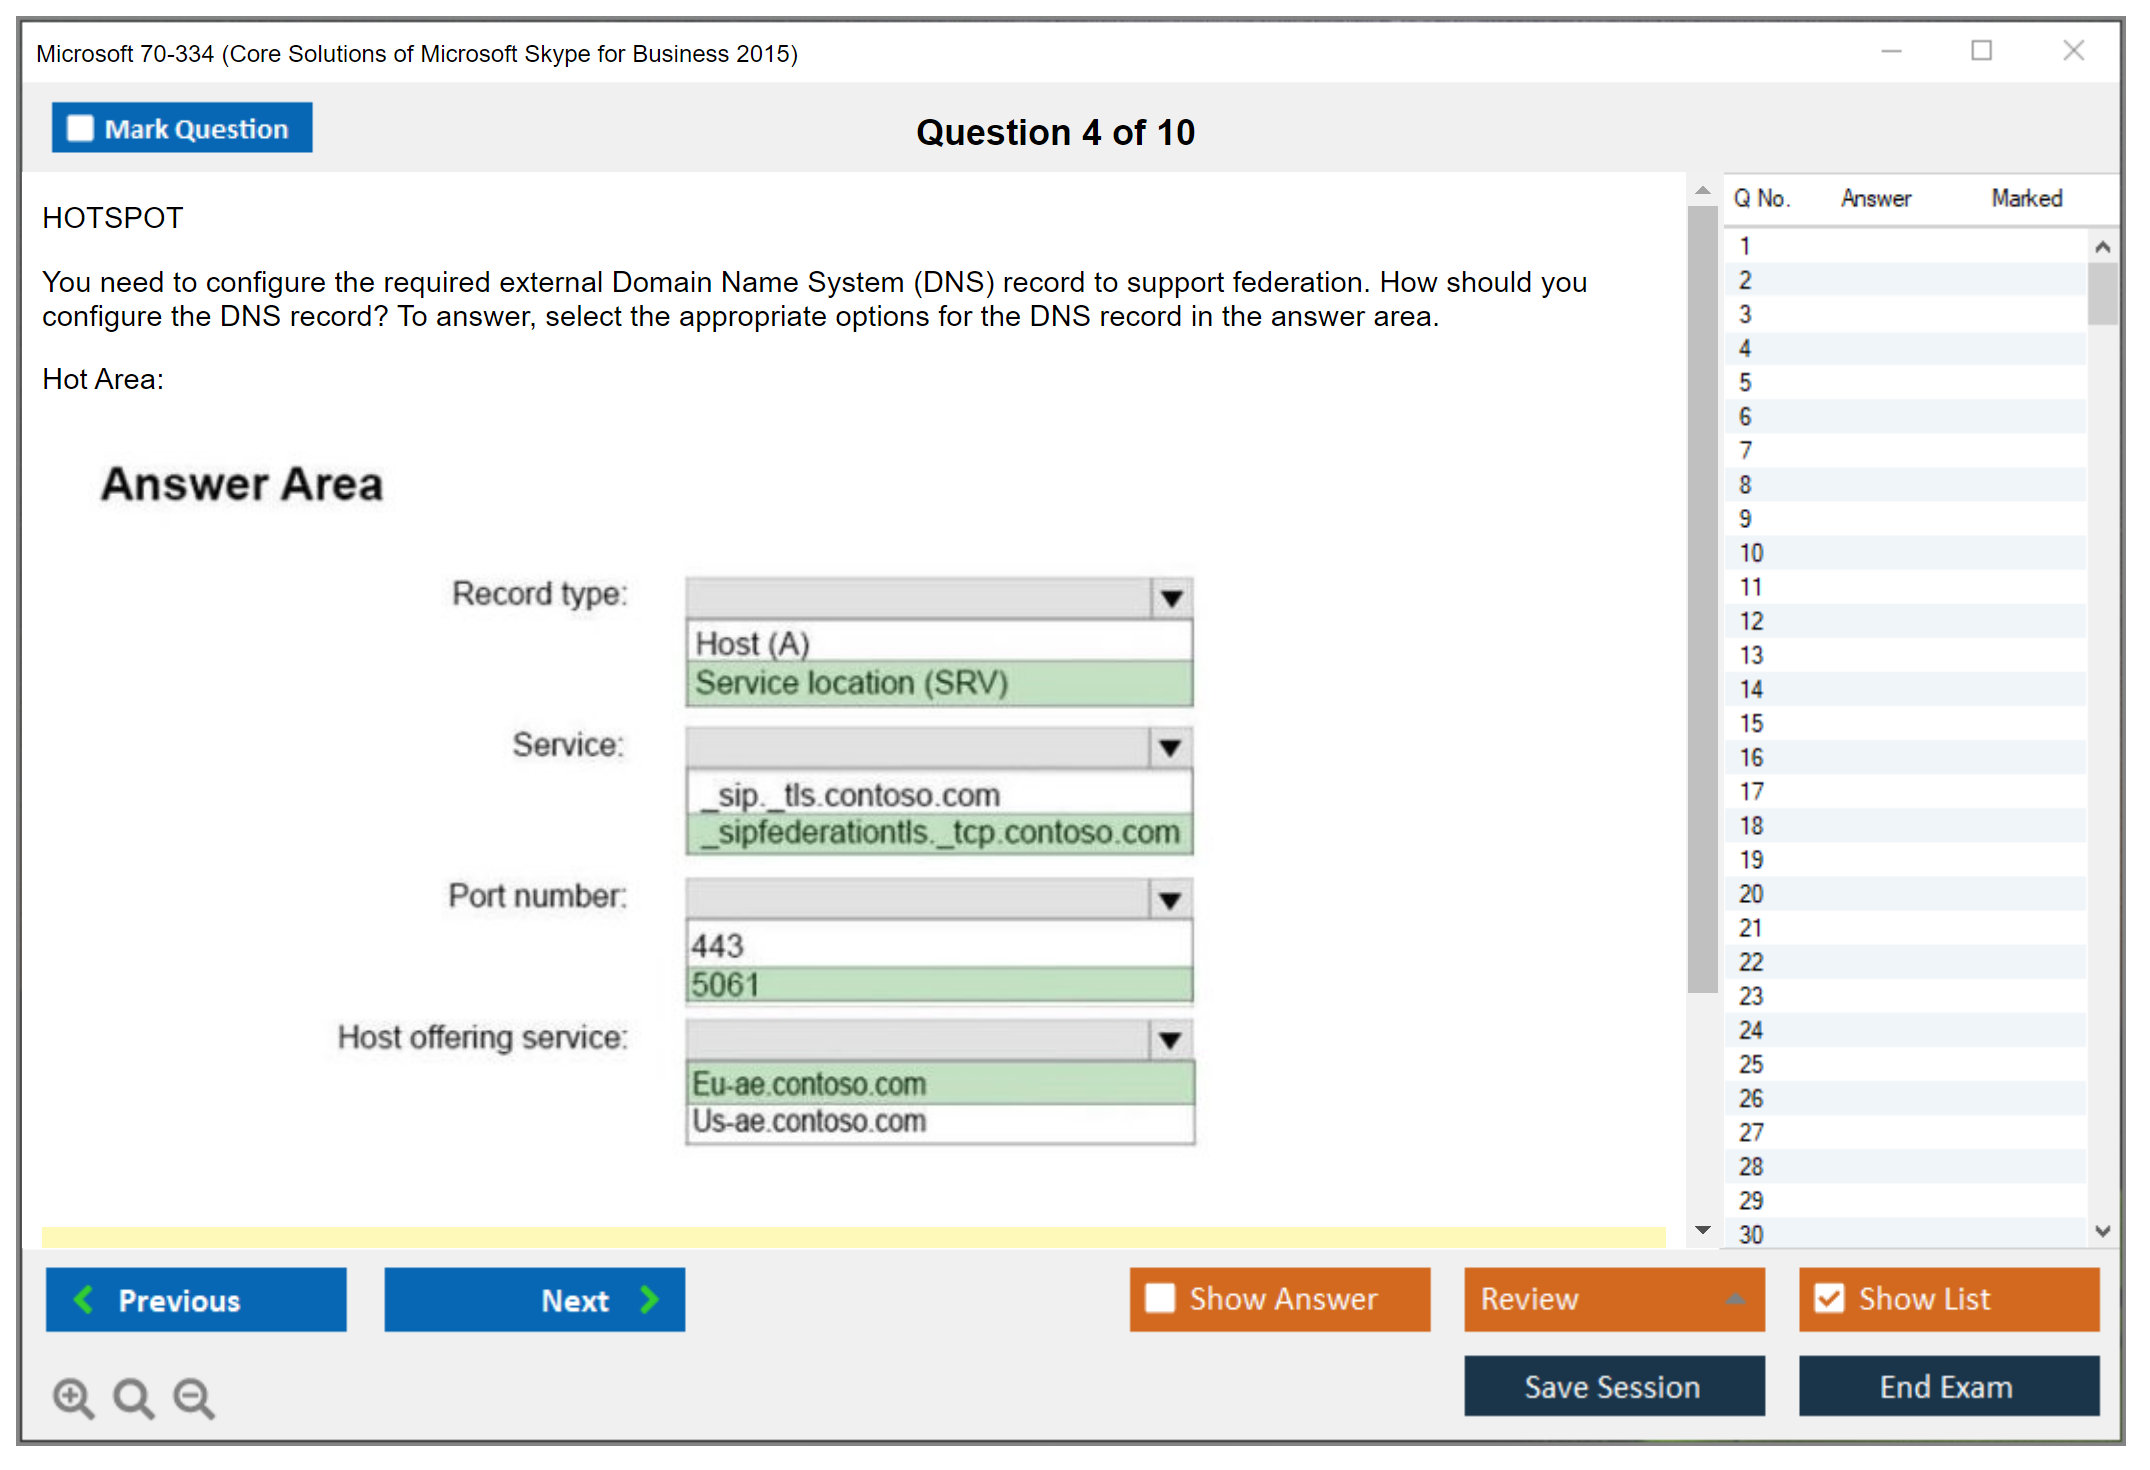Screen dimensions: 2150x1470
Task: Expand the Port number dropdown
Action: click(x=1171, y=900)
